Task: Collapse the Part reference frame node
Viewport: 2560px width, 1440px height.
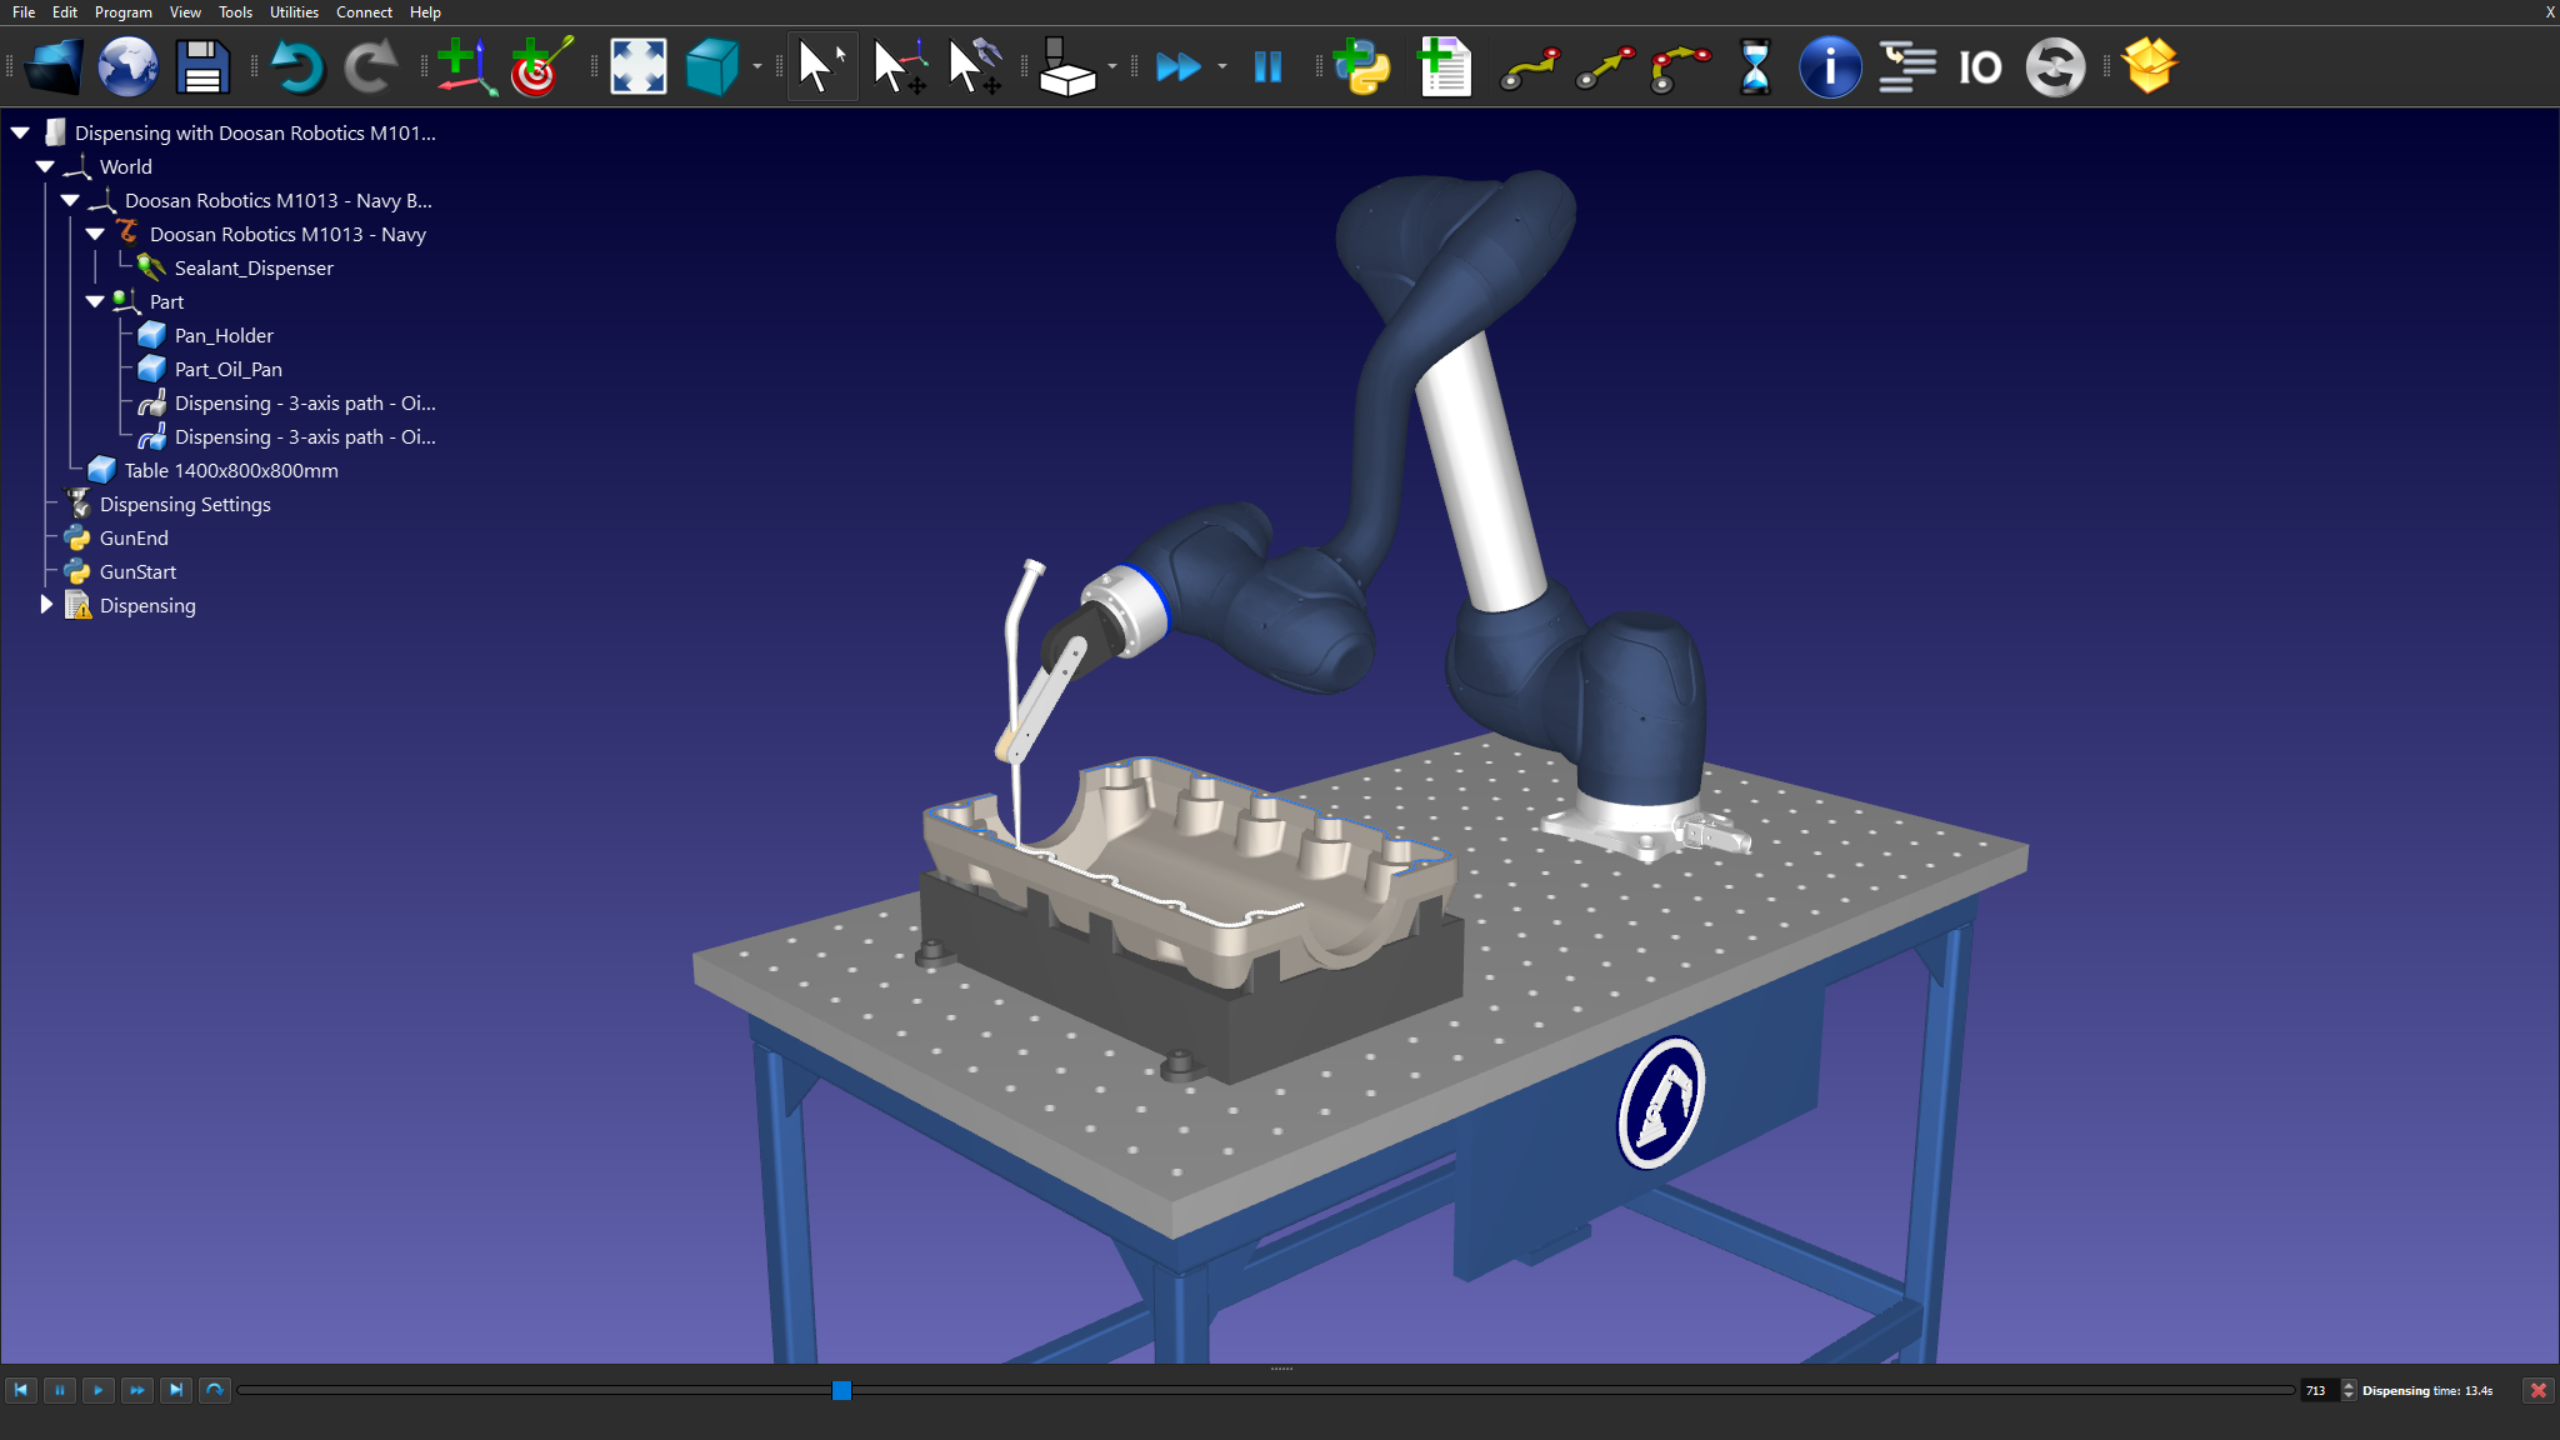Action: pos(95,302)
